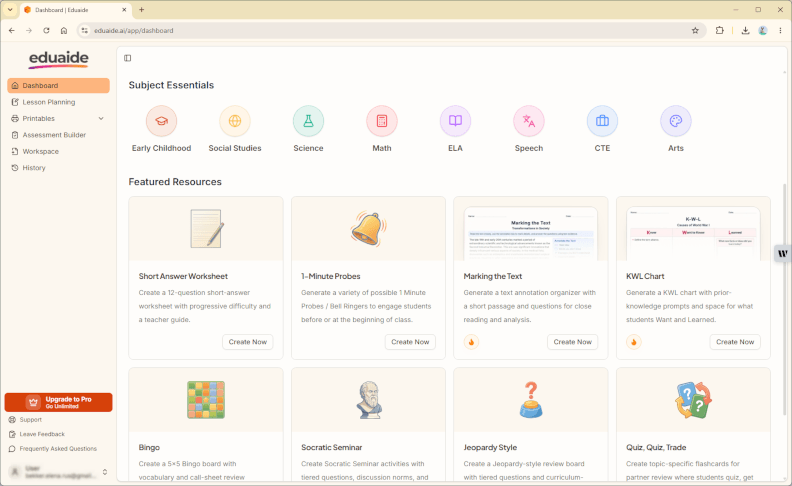Screen dimensions: 792x486
Task: Click the browser address bar URL
Action: tap(133, 30)
